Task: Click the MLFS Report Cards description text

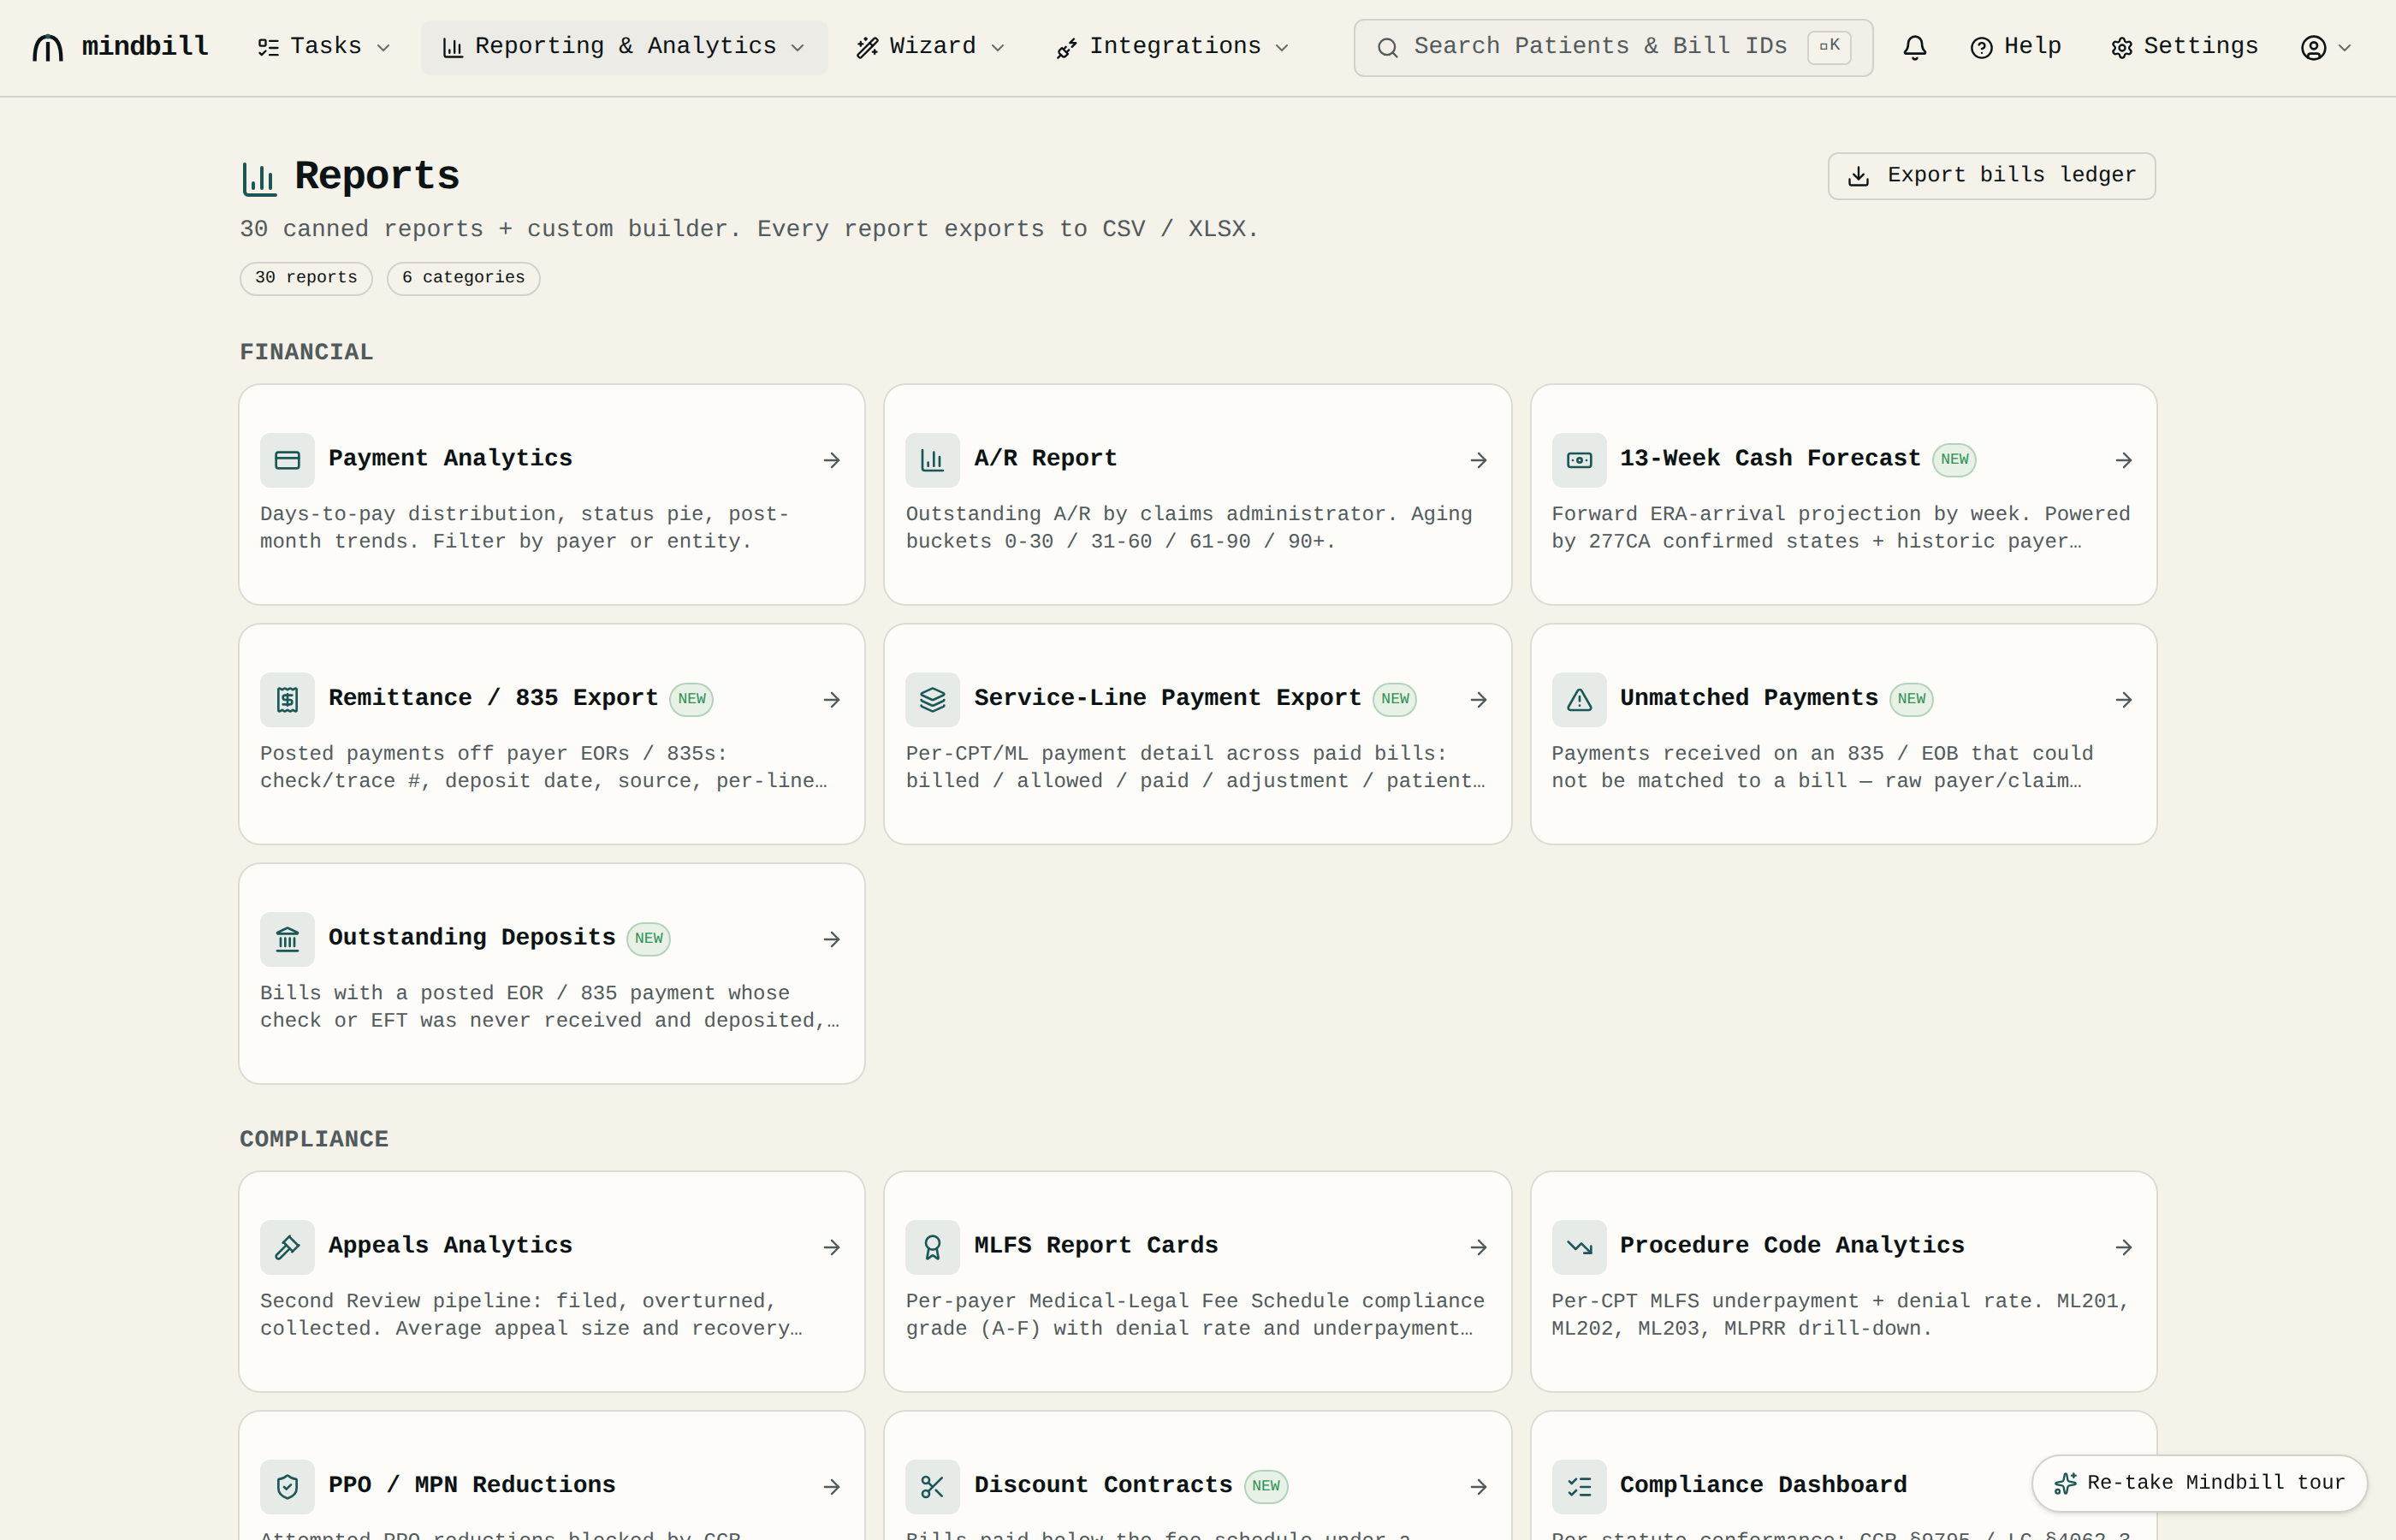Action: pos(1195,1315)
